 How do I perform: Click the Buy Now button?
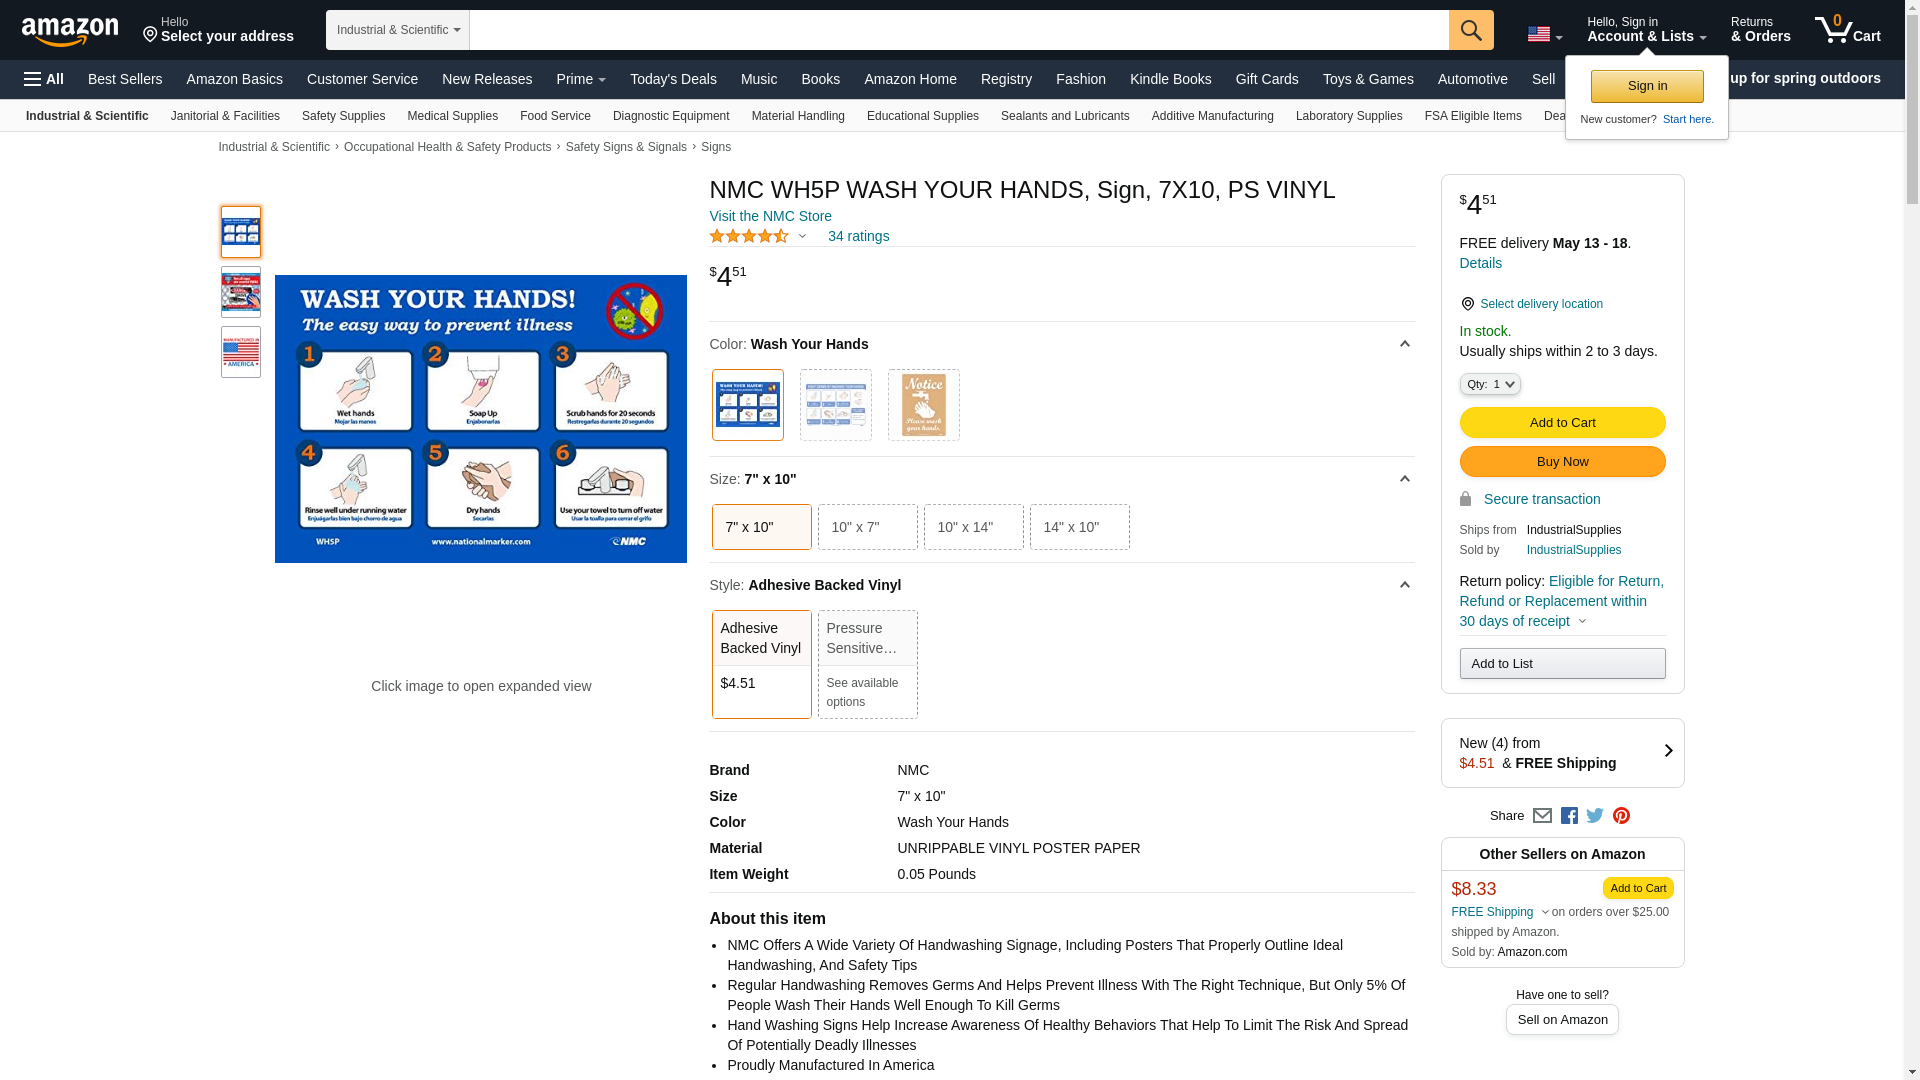point(1562,462)
